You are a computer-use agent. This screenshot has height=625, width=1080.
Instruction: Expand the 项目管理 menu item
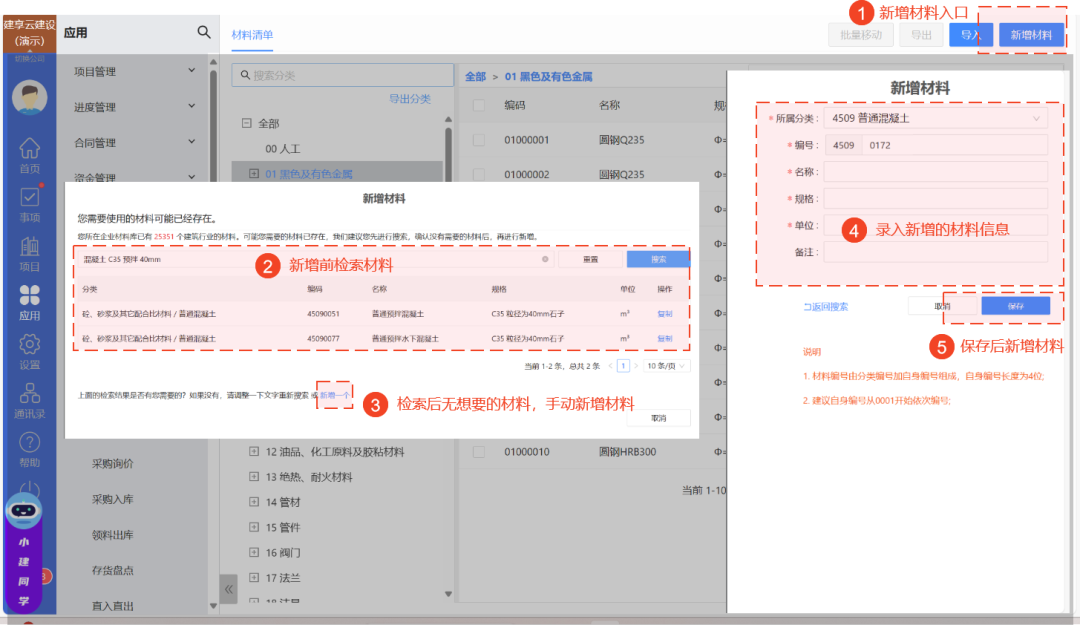[x=135, y=71]
